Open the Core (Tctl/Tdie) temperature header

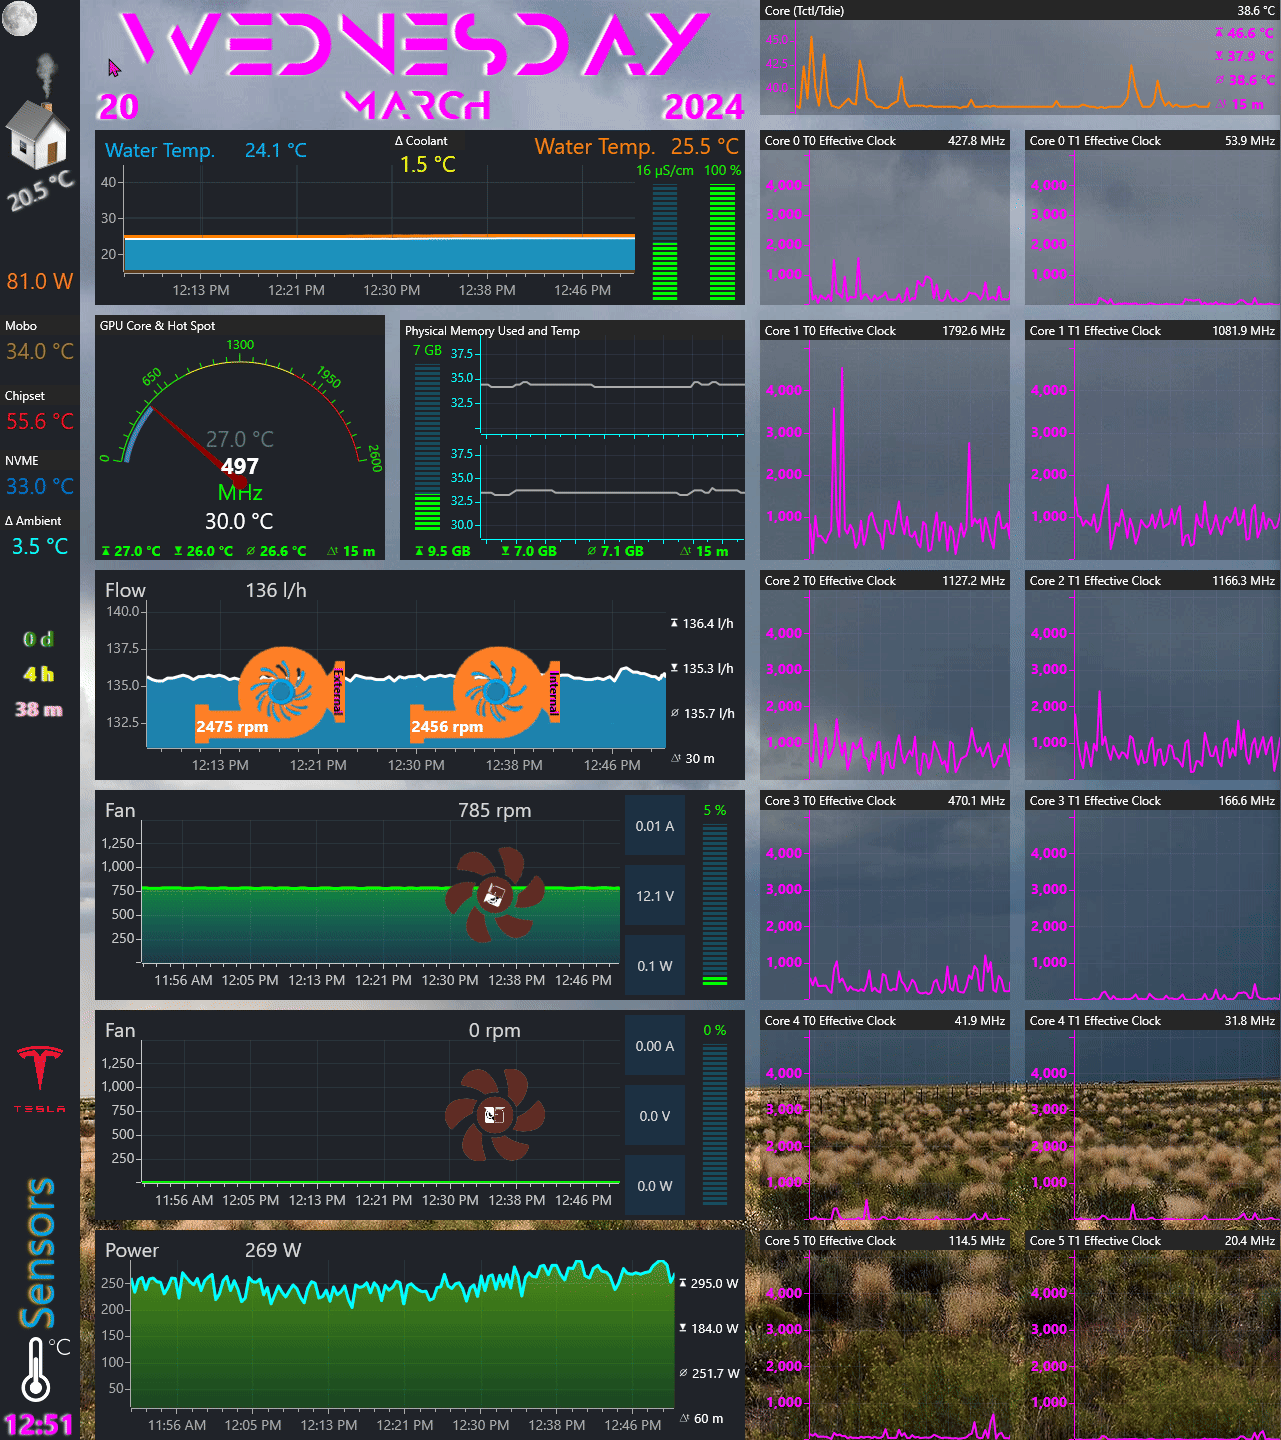1019,11
